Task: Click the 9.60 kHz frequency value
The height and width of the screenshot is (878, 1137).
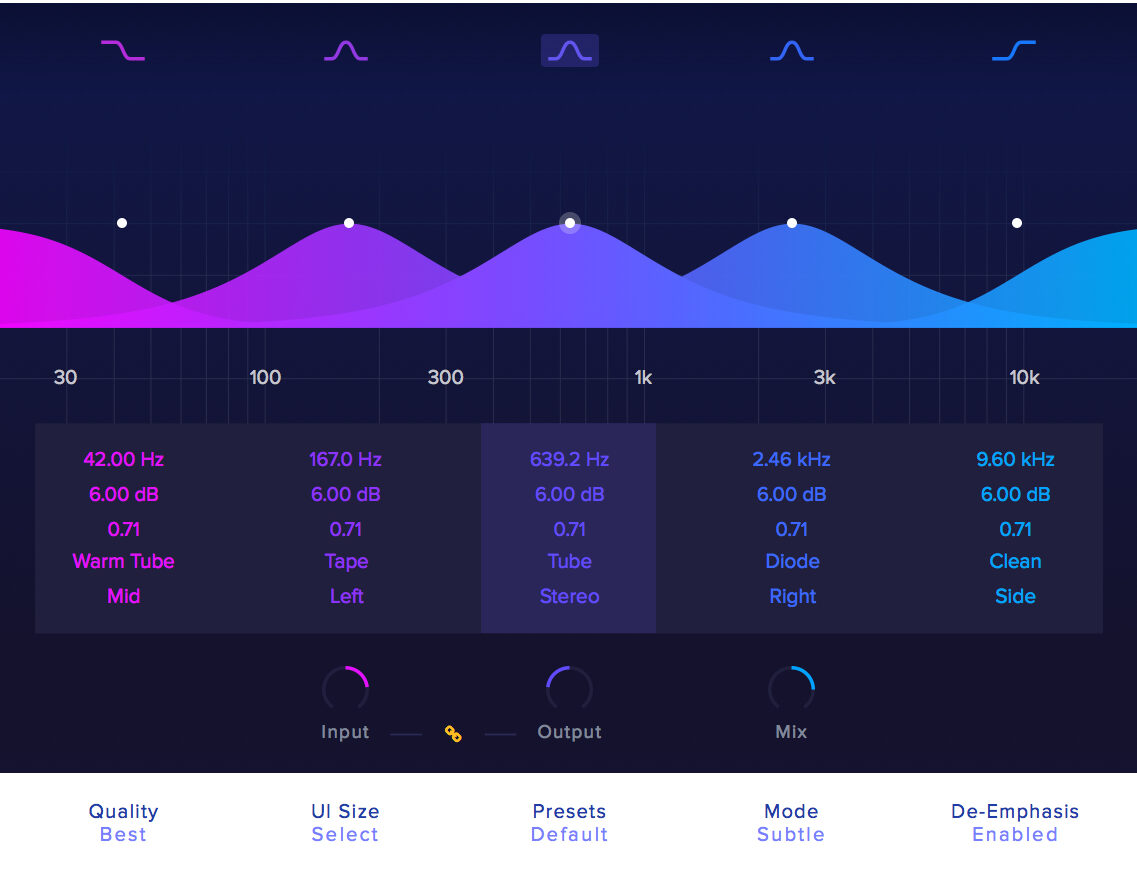Action: (1015, 460)
